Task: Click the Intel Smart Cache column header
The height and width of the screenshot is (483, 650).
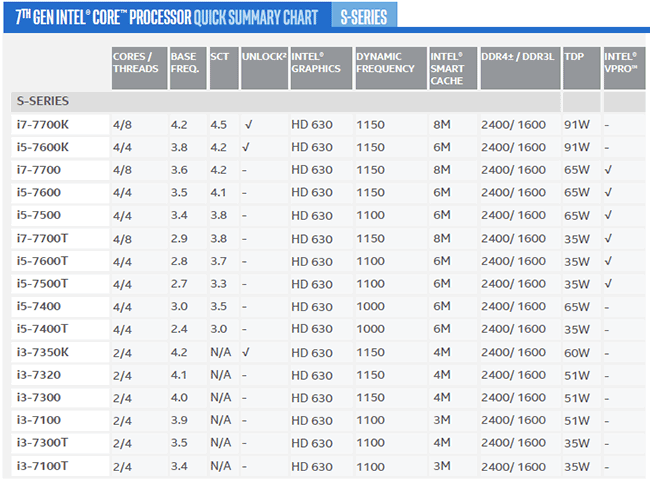Action: click(x=451, y=67)
